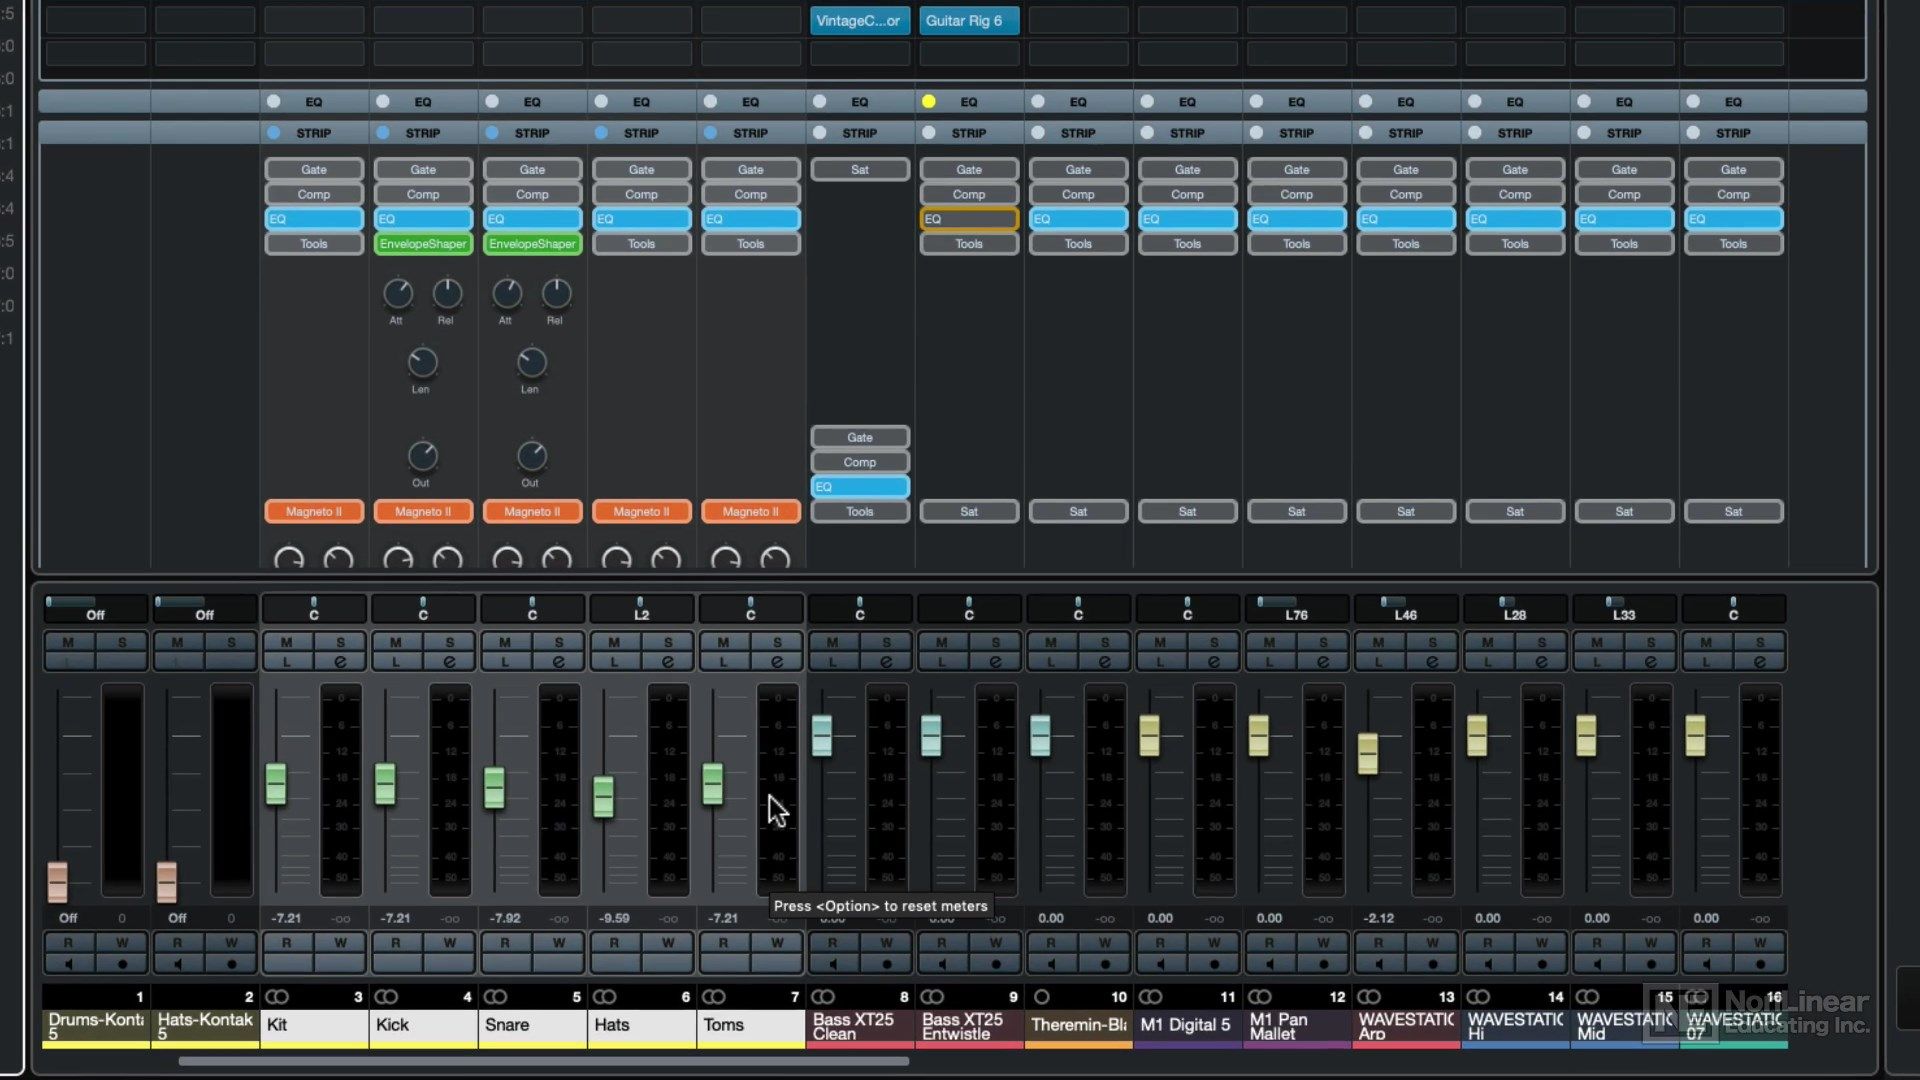Toggle EQ bypass dot on Kit channel
The height and width of the screenshot is (1080, 1920).
[x=274, y=101]
